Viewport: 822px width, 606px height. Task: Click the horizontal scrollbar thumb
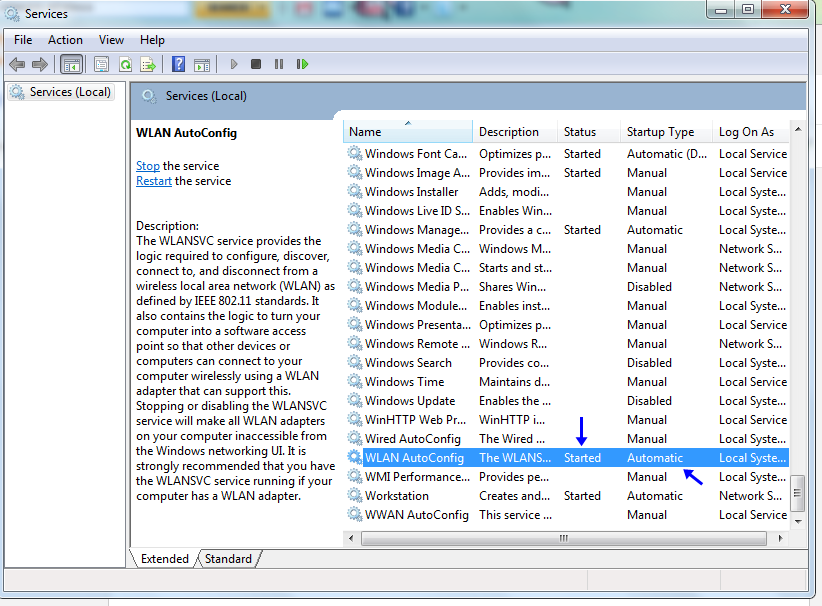click(x=564, y=538)
